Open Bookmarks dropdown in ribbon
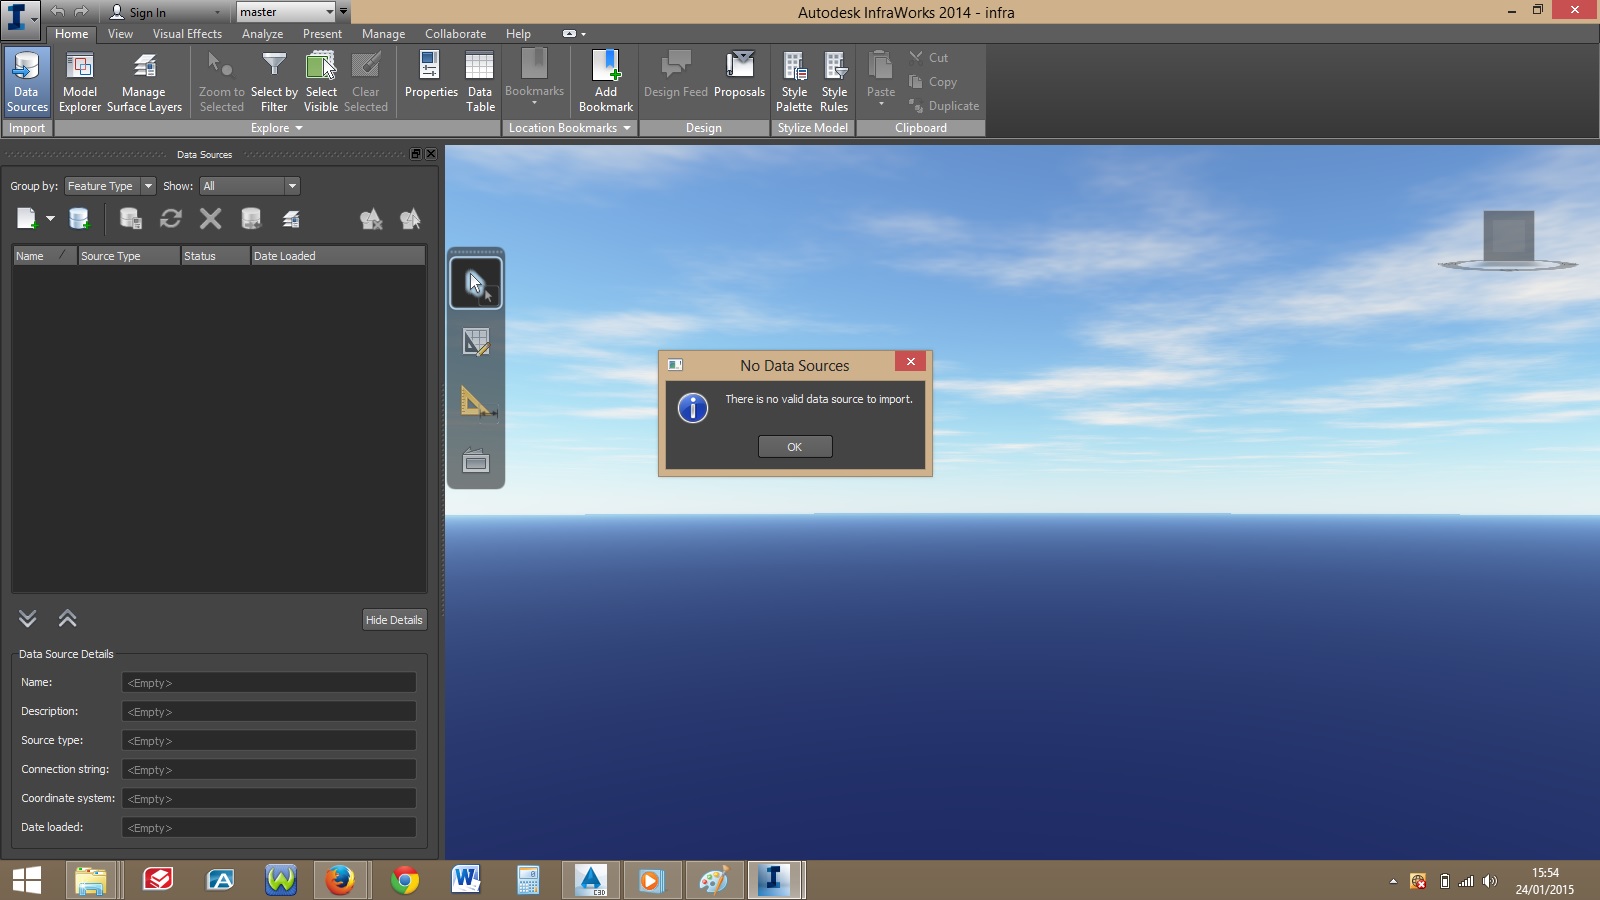The width and height of the screenshot is (1600, 900). [534, 78]
